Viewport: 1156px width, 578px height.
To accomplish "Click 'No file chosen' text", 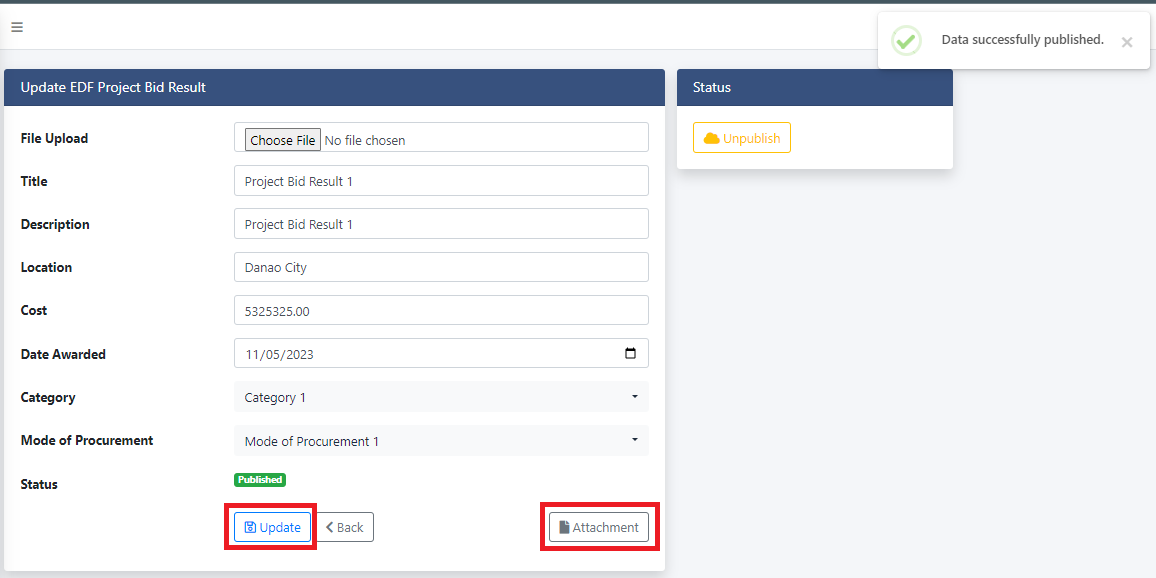I will click(x=364, y=140).
